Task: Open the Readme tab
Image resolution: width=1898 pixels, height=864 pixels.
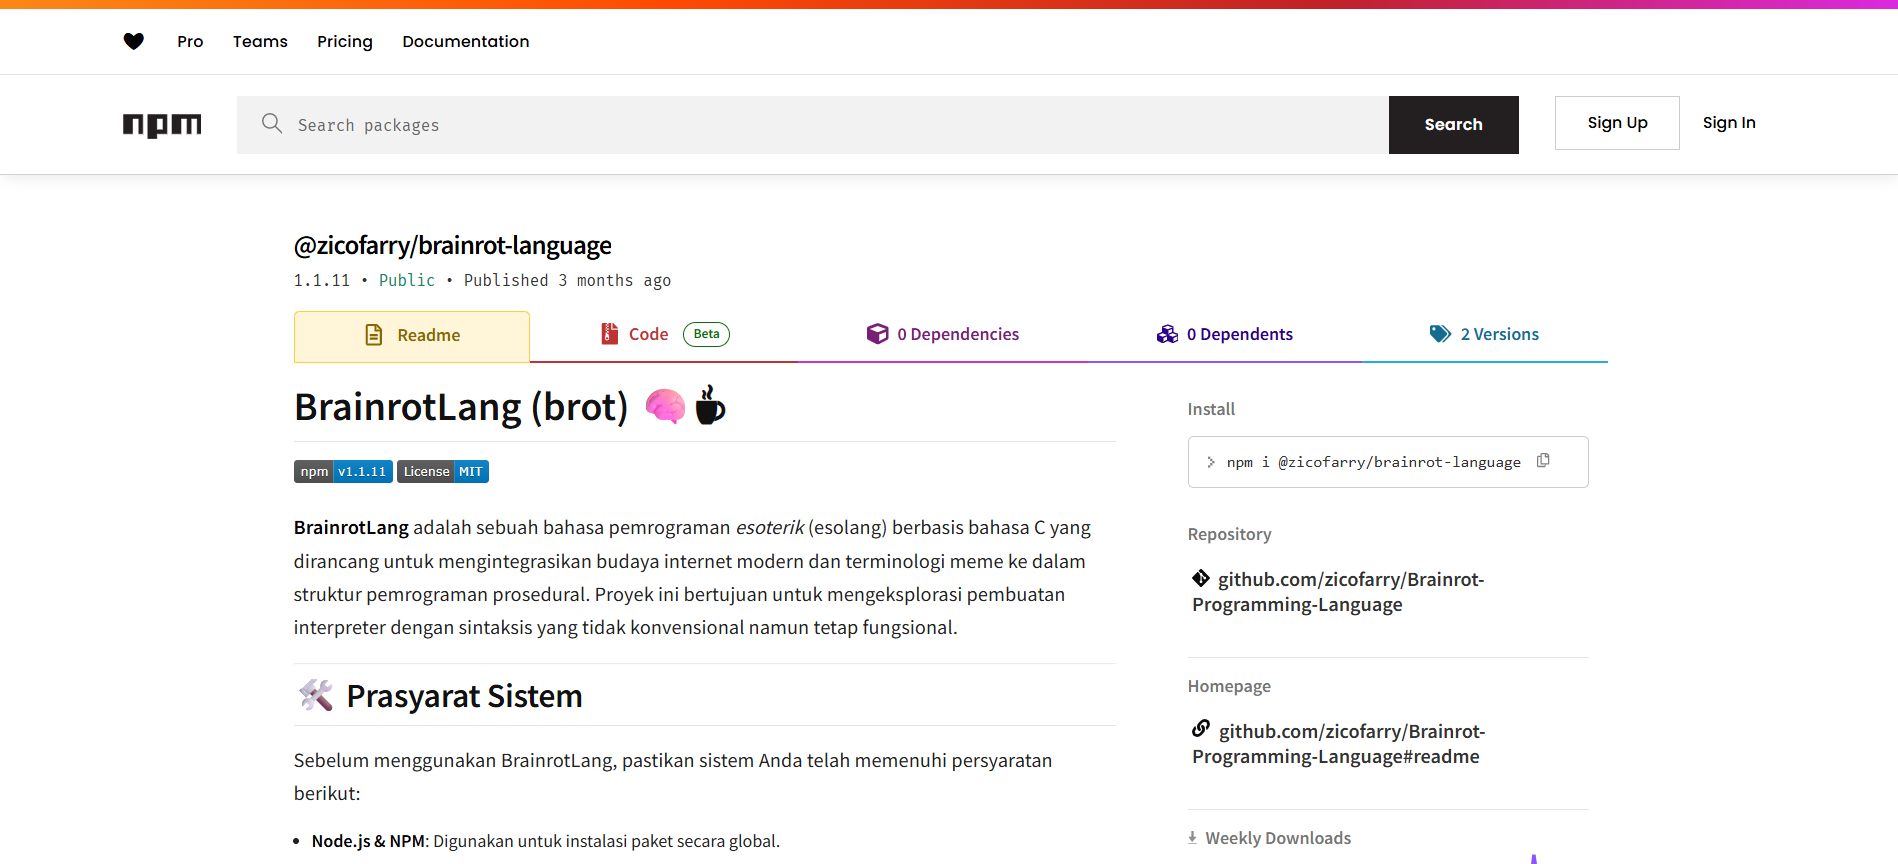Action: coord(412,336)
